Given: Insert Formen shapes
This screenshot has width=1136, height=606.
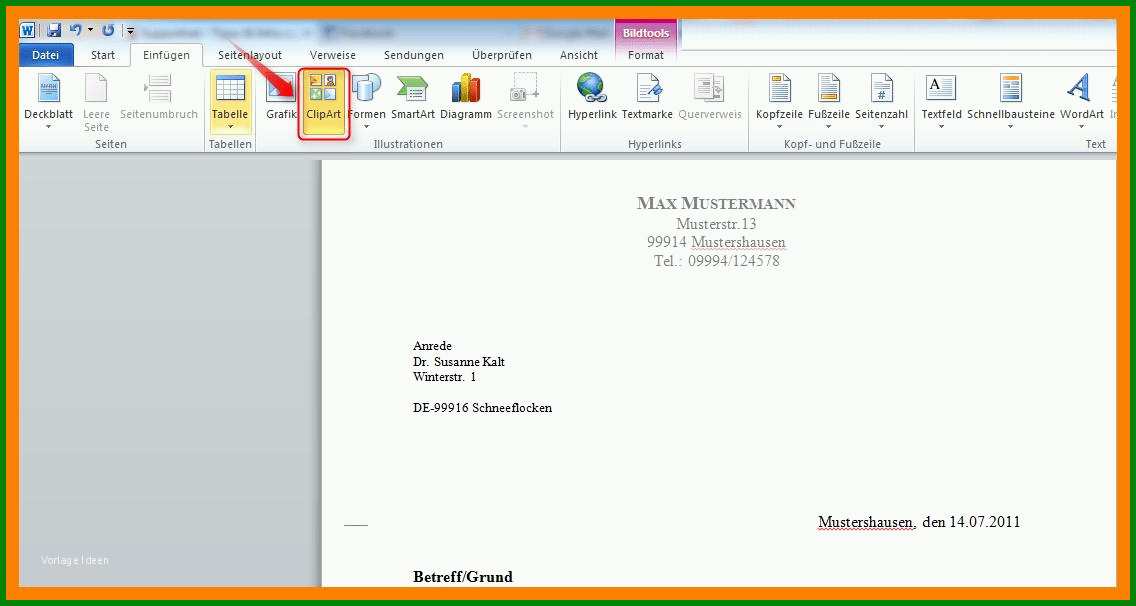Looking at the screenshot, I should point(367,97).
